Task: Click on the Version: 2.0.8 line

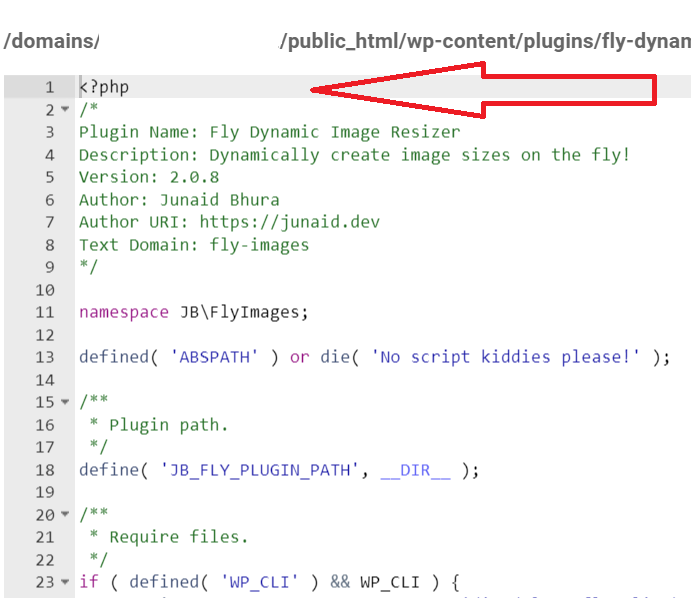Action: [x=149, y=177]
